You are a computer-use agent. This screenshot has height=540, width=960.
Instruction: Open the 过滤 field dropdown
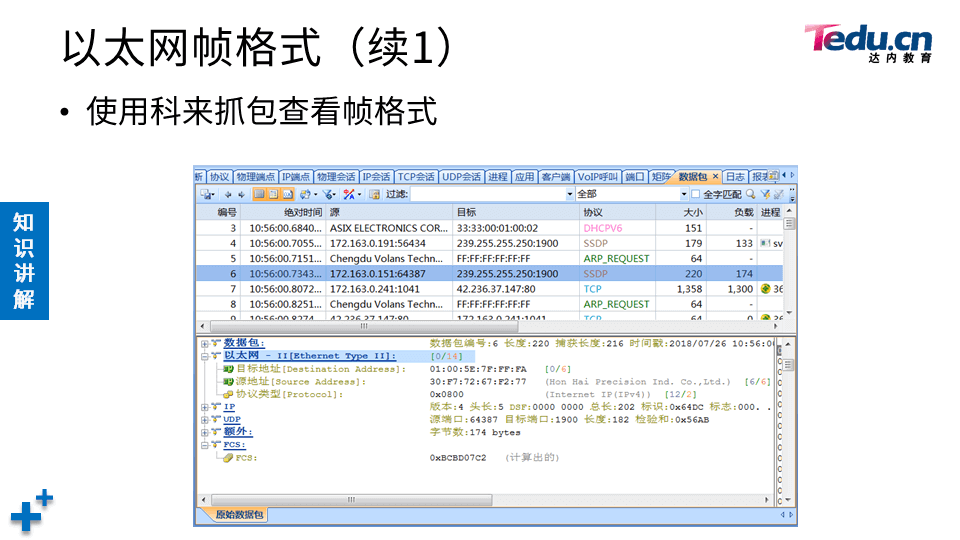[x=569, y=194]
